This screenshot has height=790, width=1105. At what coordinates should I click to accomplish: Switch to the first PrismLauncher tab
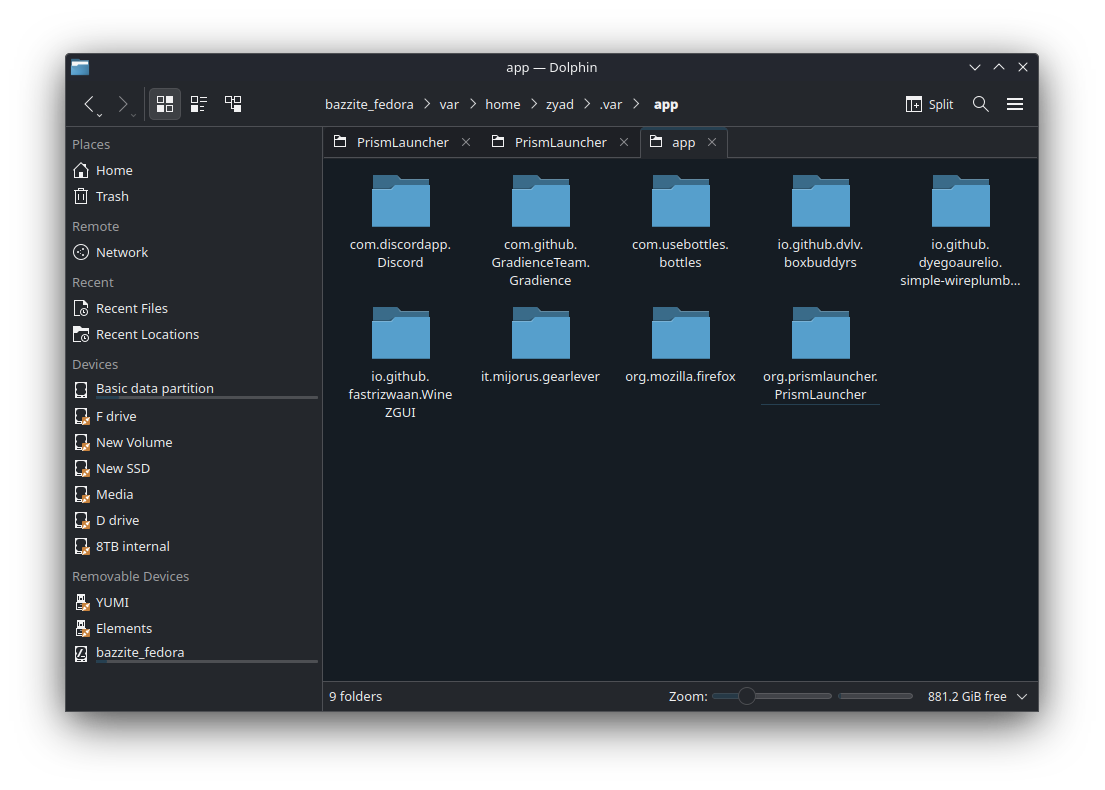point(402,142)
